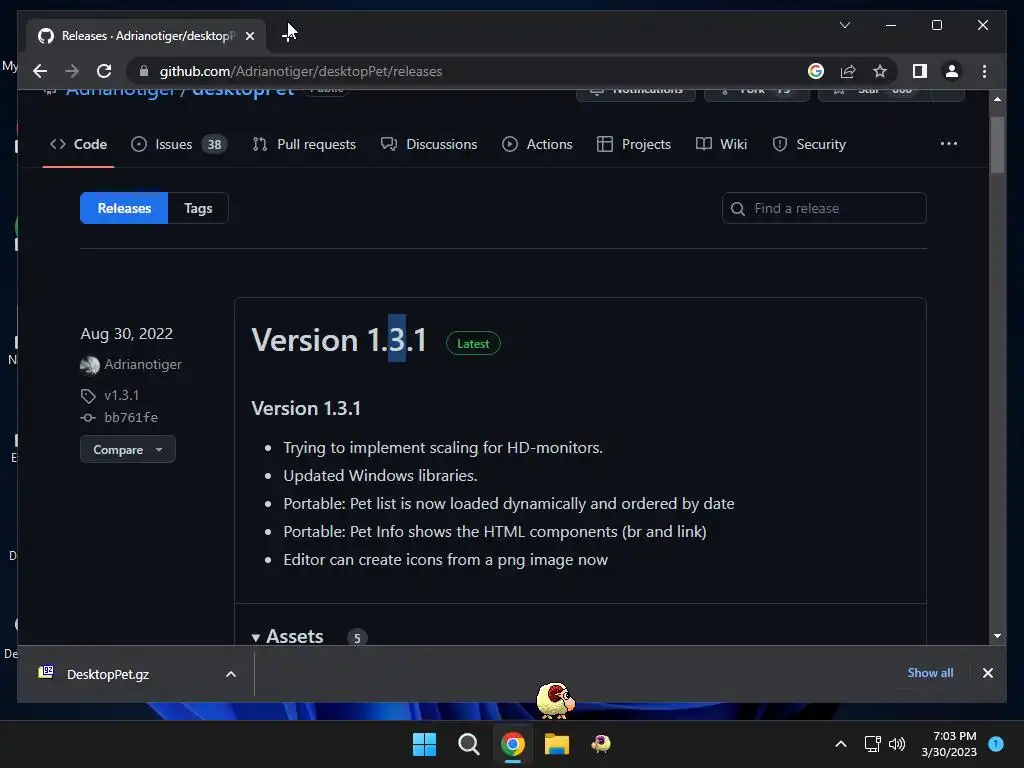The width and height of the screenshot is (1024, 768).
Task: Open Windows taskbar search
Action: [x=468, y=744]
